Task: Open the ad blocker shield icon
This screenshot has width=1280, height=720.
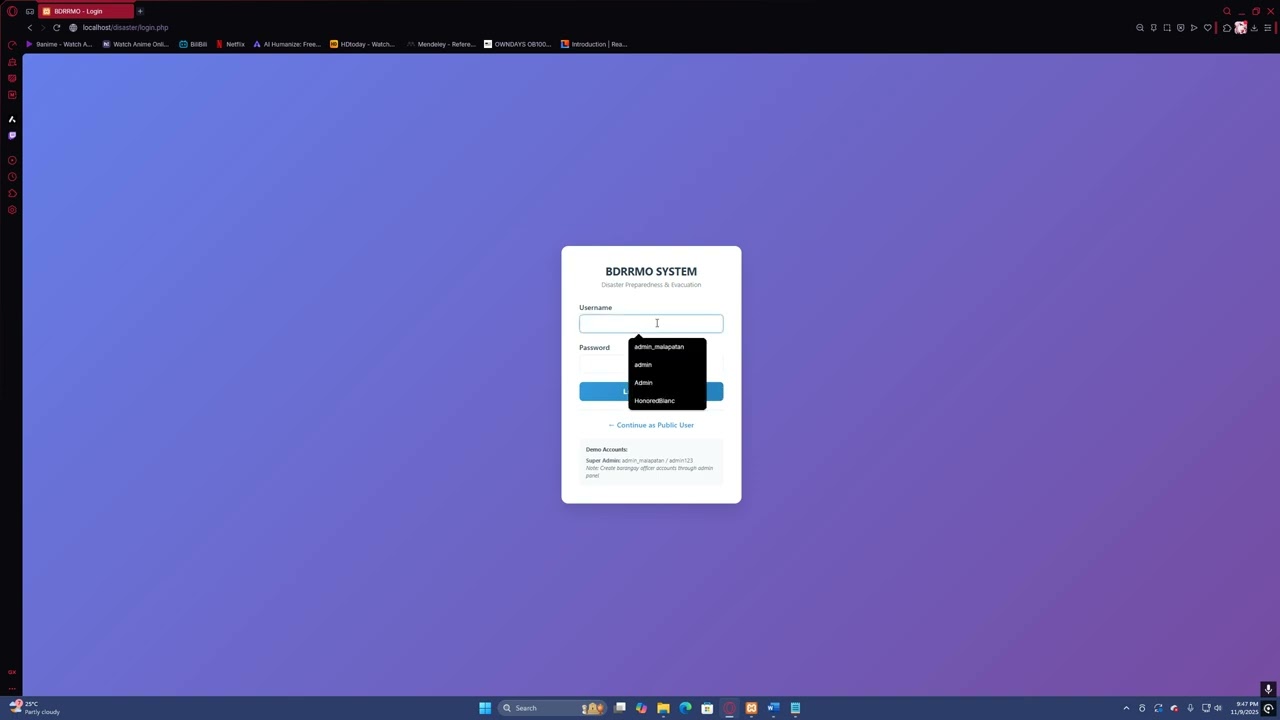Action: coord(1180,28)
